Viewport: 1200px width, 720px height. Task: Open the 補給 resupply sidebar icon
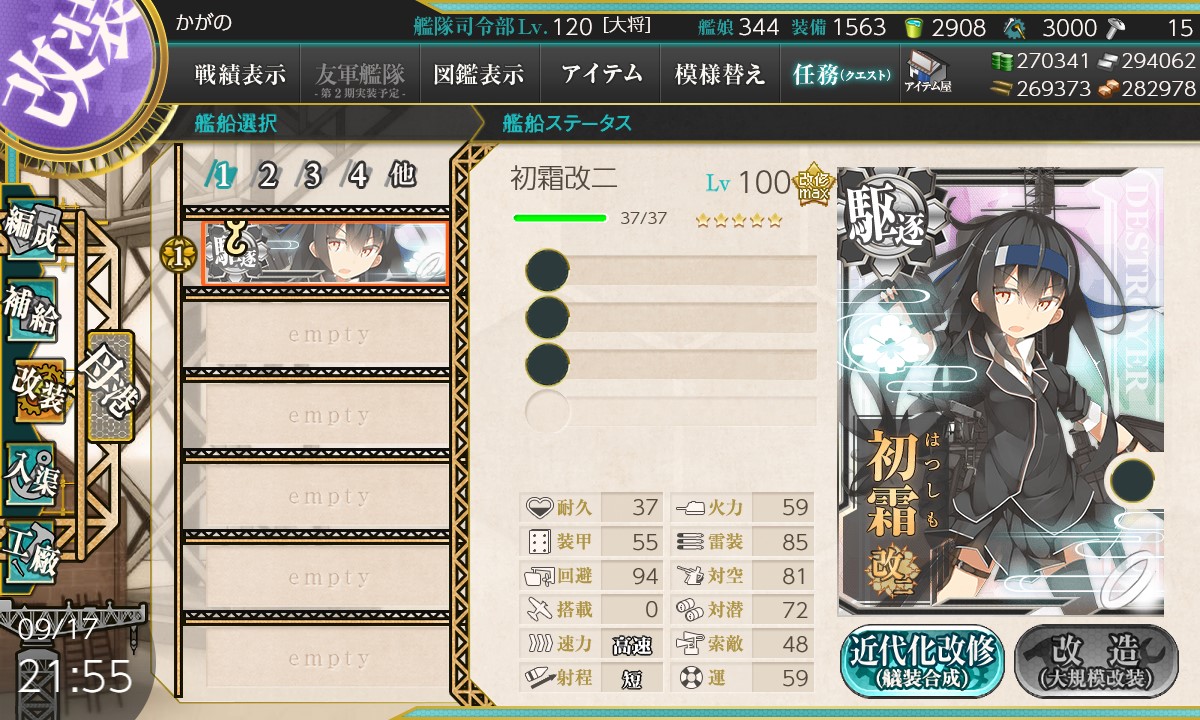(30, 310)
